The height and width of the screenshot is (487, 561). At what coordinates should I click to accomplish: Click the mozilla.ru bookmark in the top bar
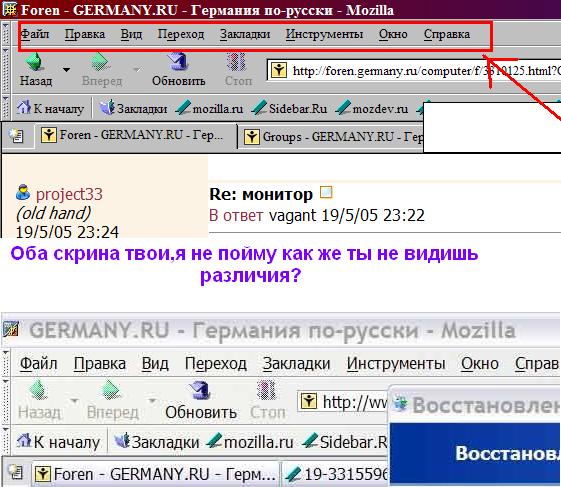tap(210, 108)
